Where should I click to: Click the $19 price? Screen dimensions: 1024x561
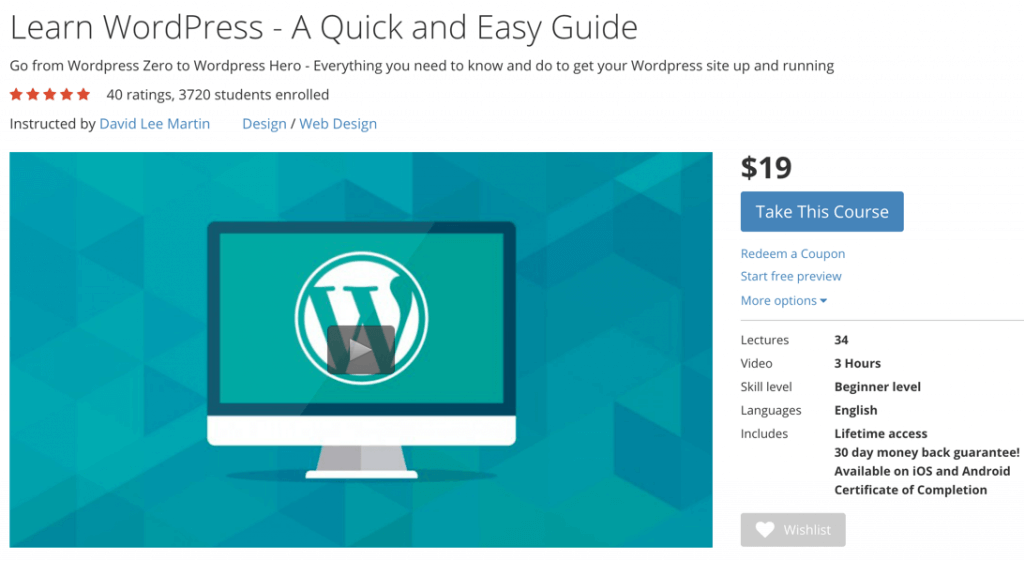coord(766,168)
